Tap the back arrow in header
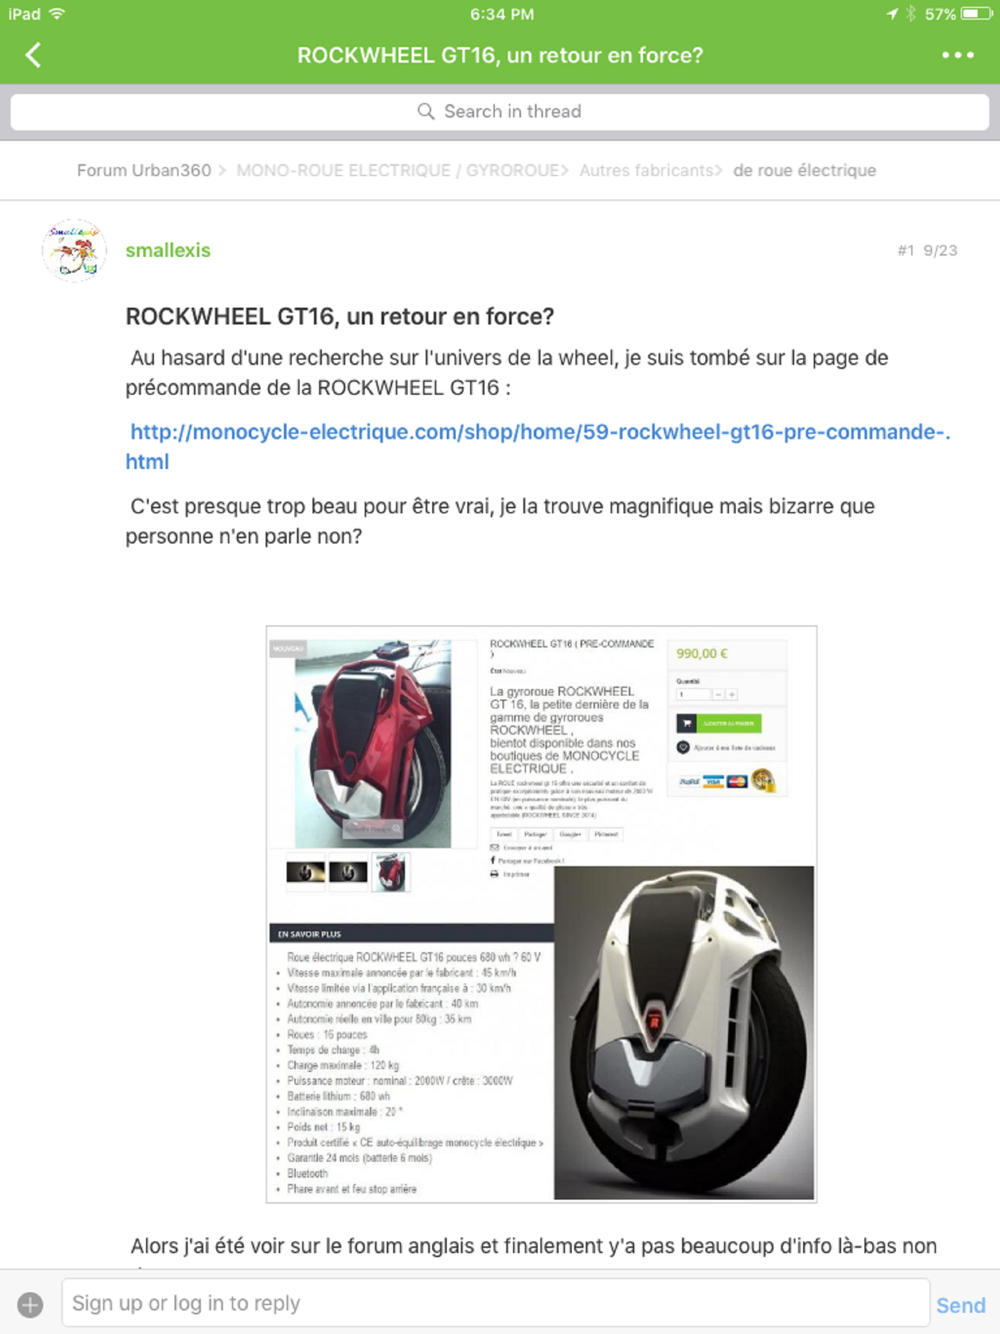 click(33, 55)
